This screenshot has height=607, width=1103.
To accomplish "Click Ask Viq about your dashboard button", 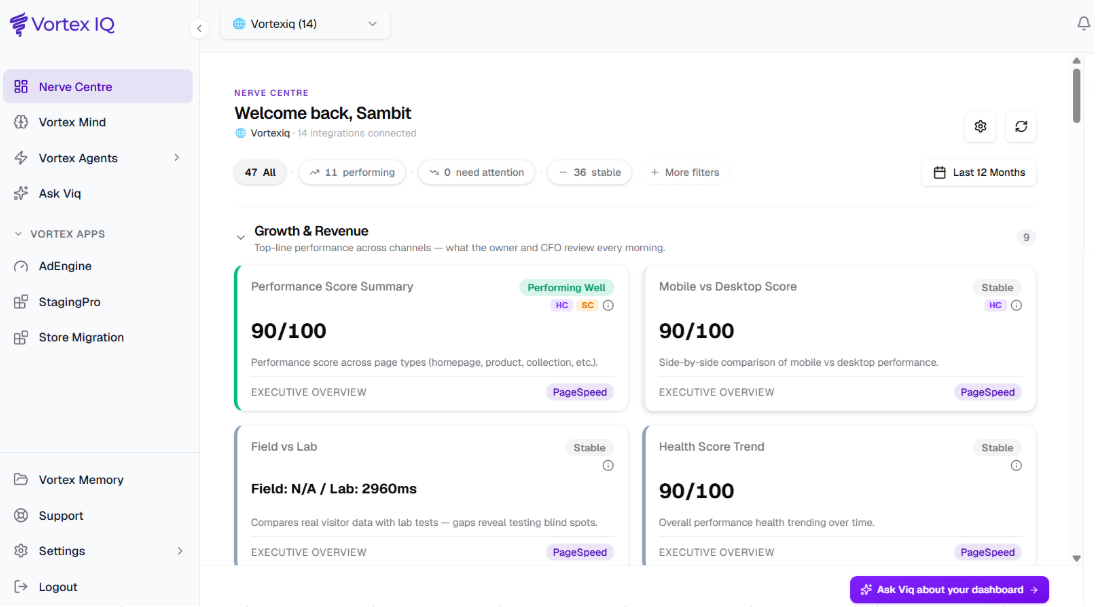I will coord(949,589).
